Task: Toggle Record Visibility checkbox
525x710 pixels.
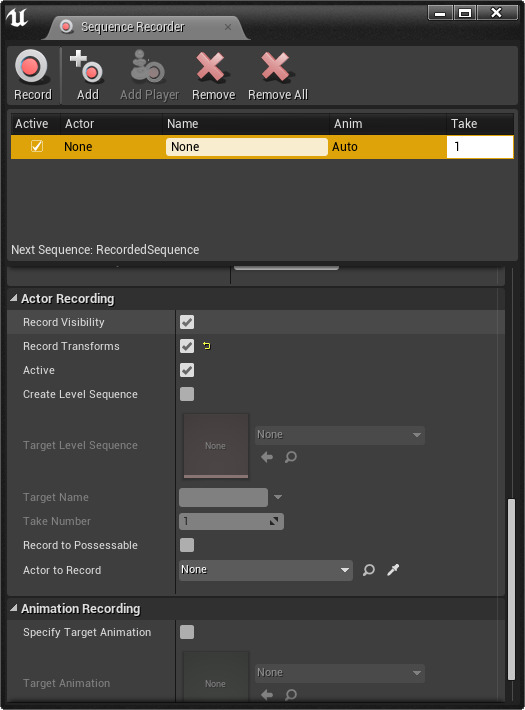Action: [187, 322]
